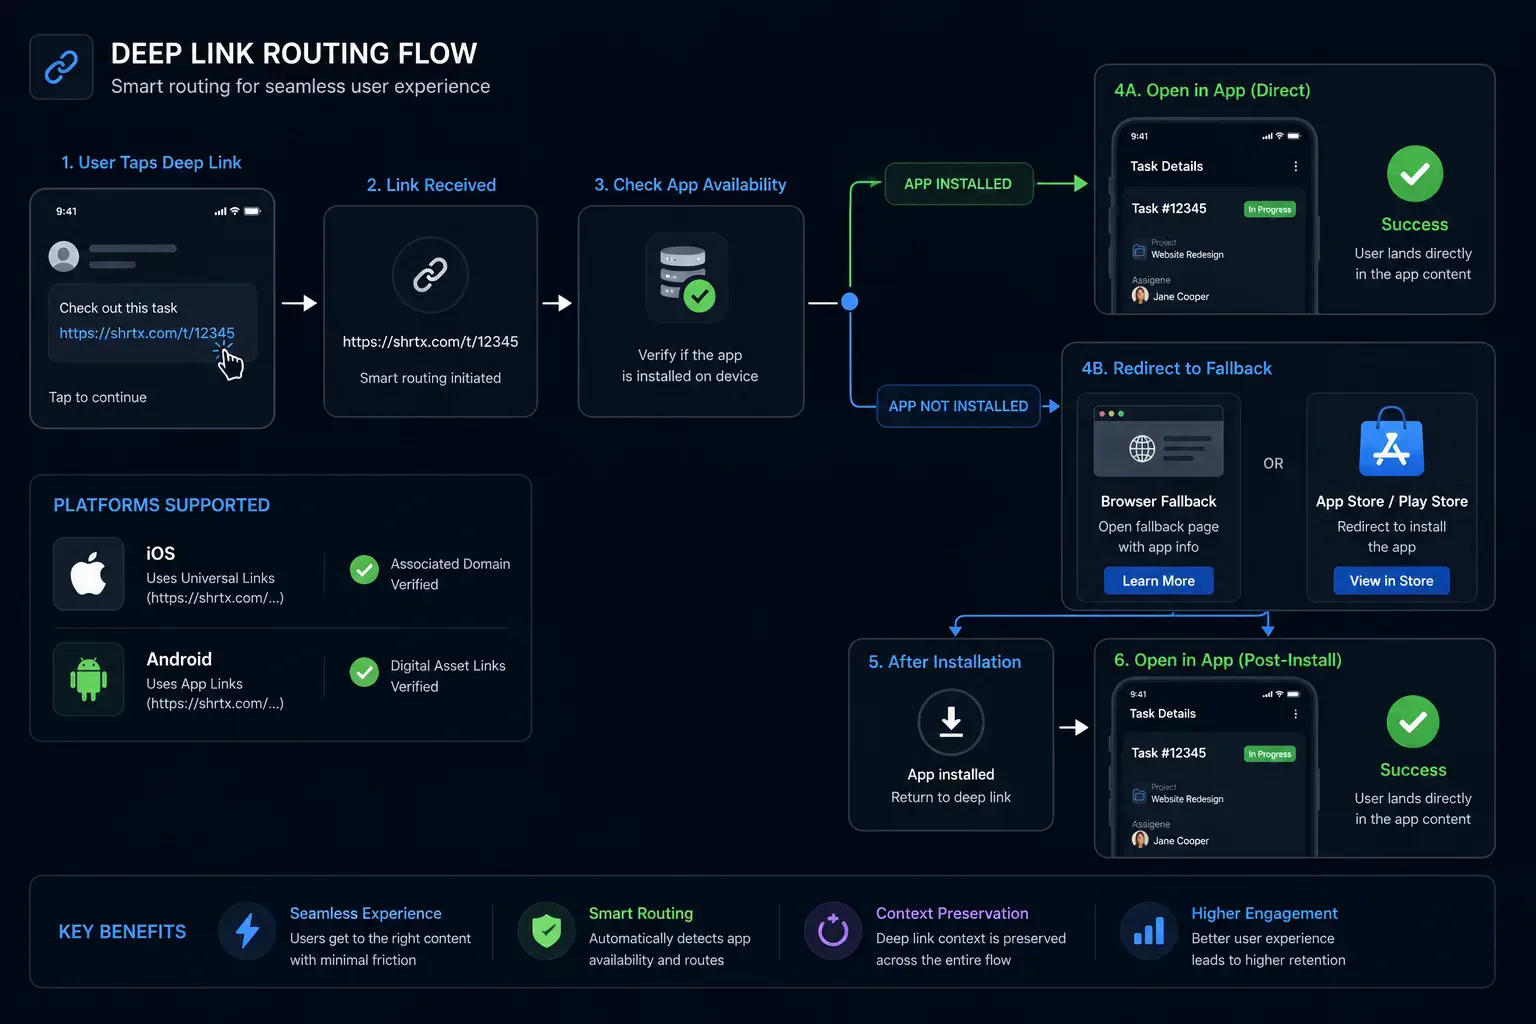The height and width of the screenshot is (1024, 1536).
Task: Tap the https://shrtx.com/t/12345 link in the message
Action: pyautogui.click(x=147, y=333)
